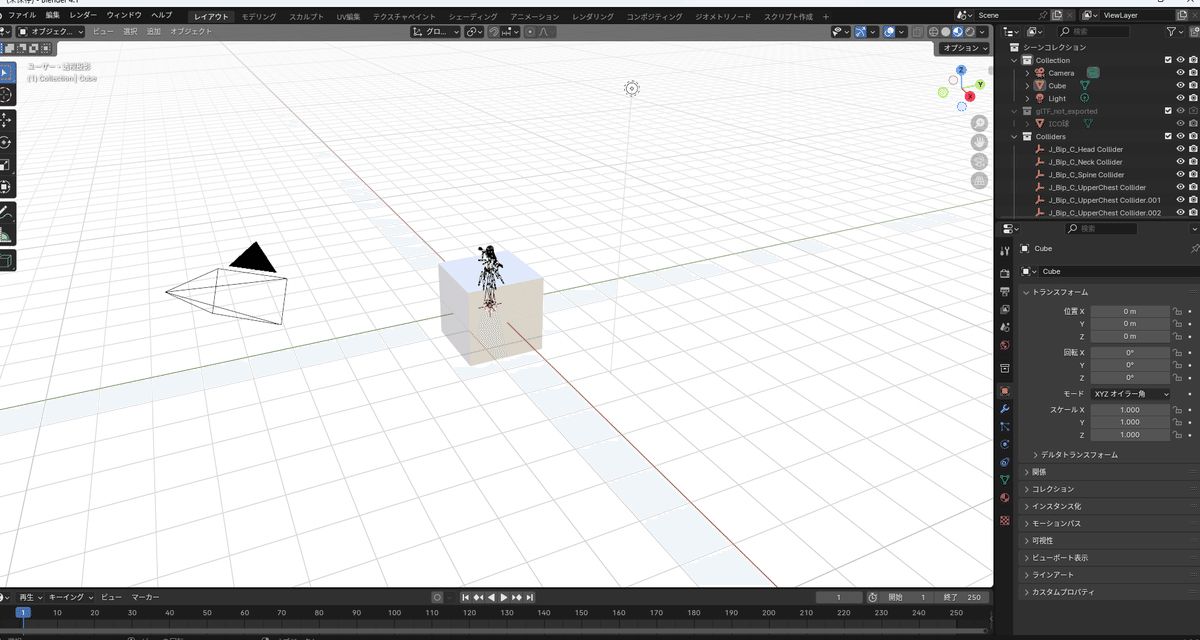Select the Add Cube tool
1200x640 pixels.
pyautogui.click(x=5, y=260)
